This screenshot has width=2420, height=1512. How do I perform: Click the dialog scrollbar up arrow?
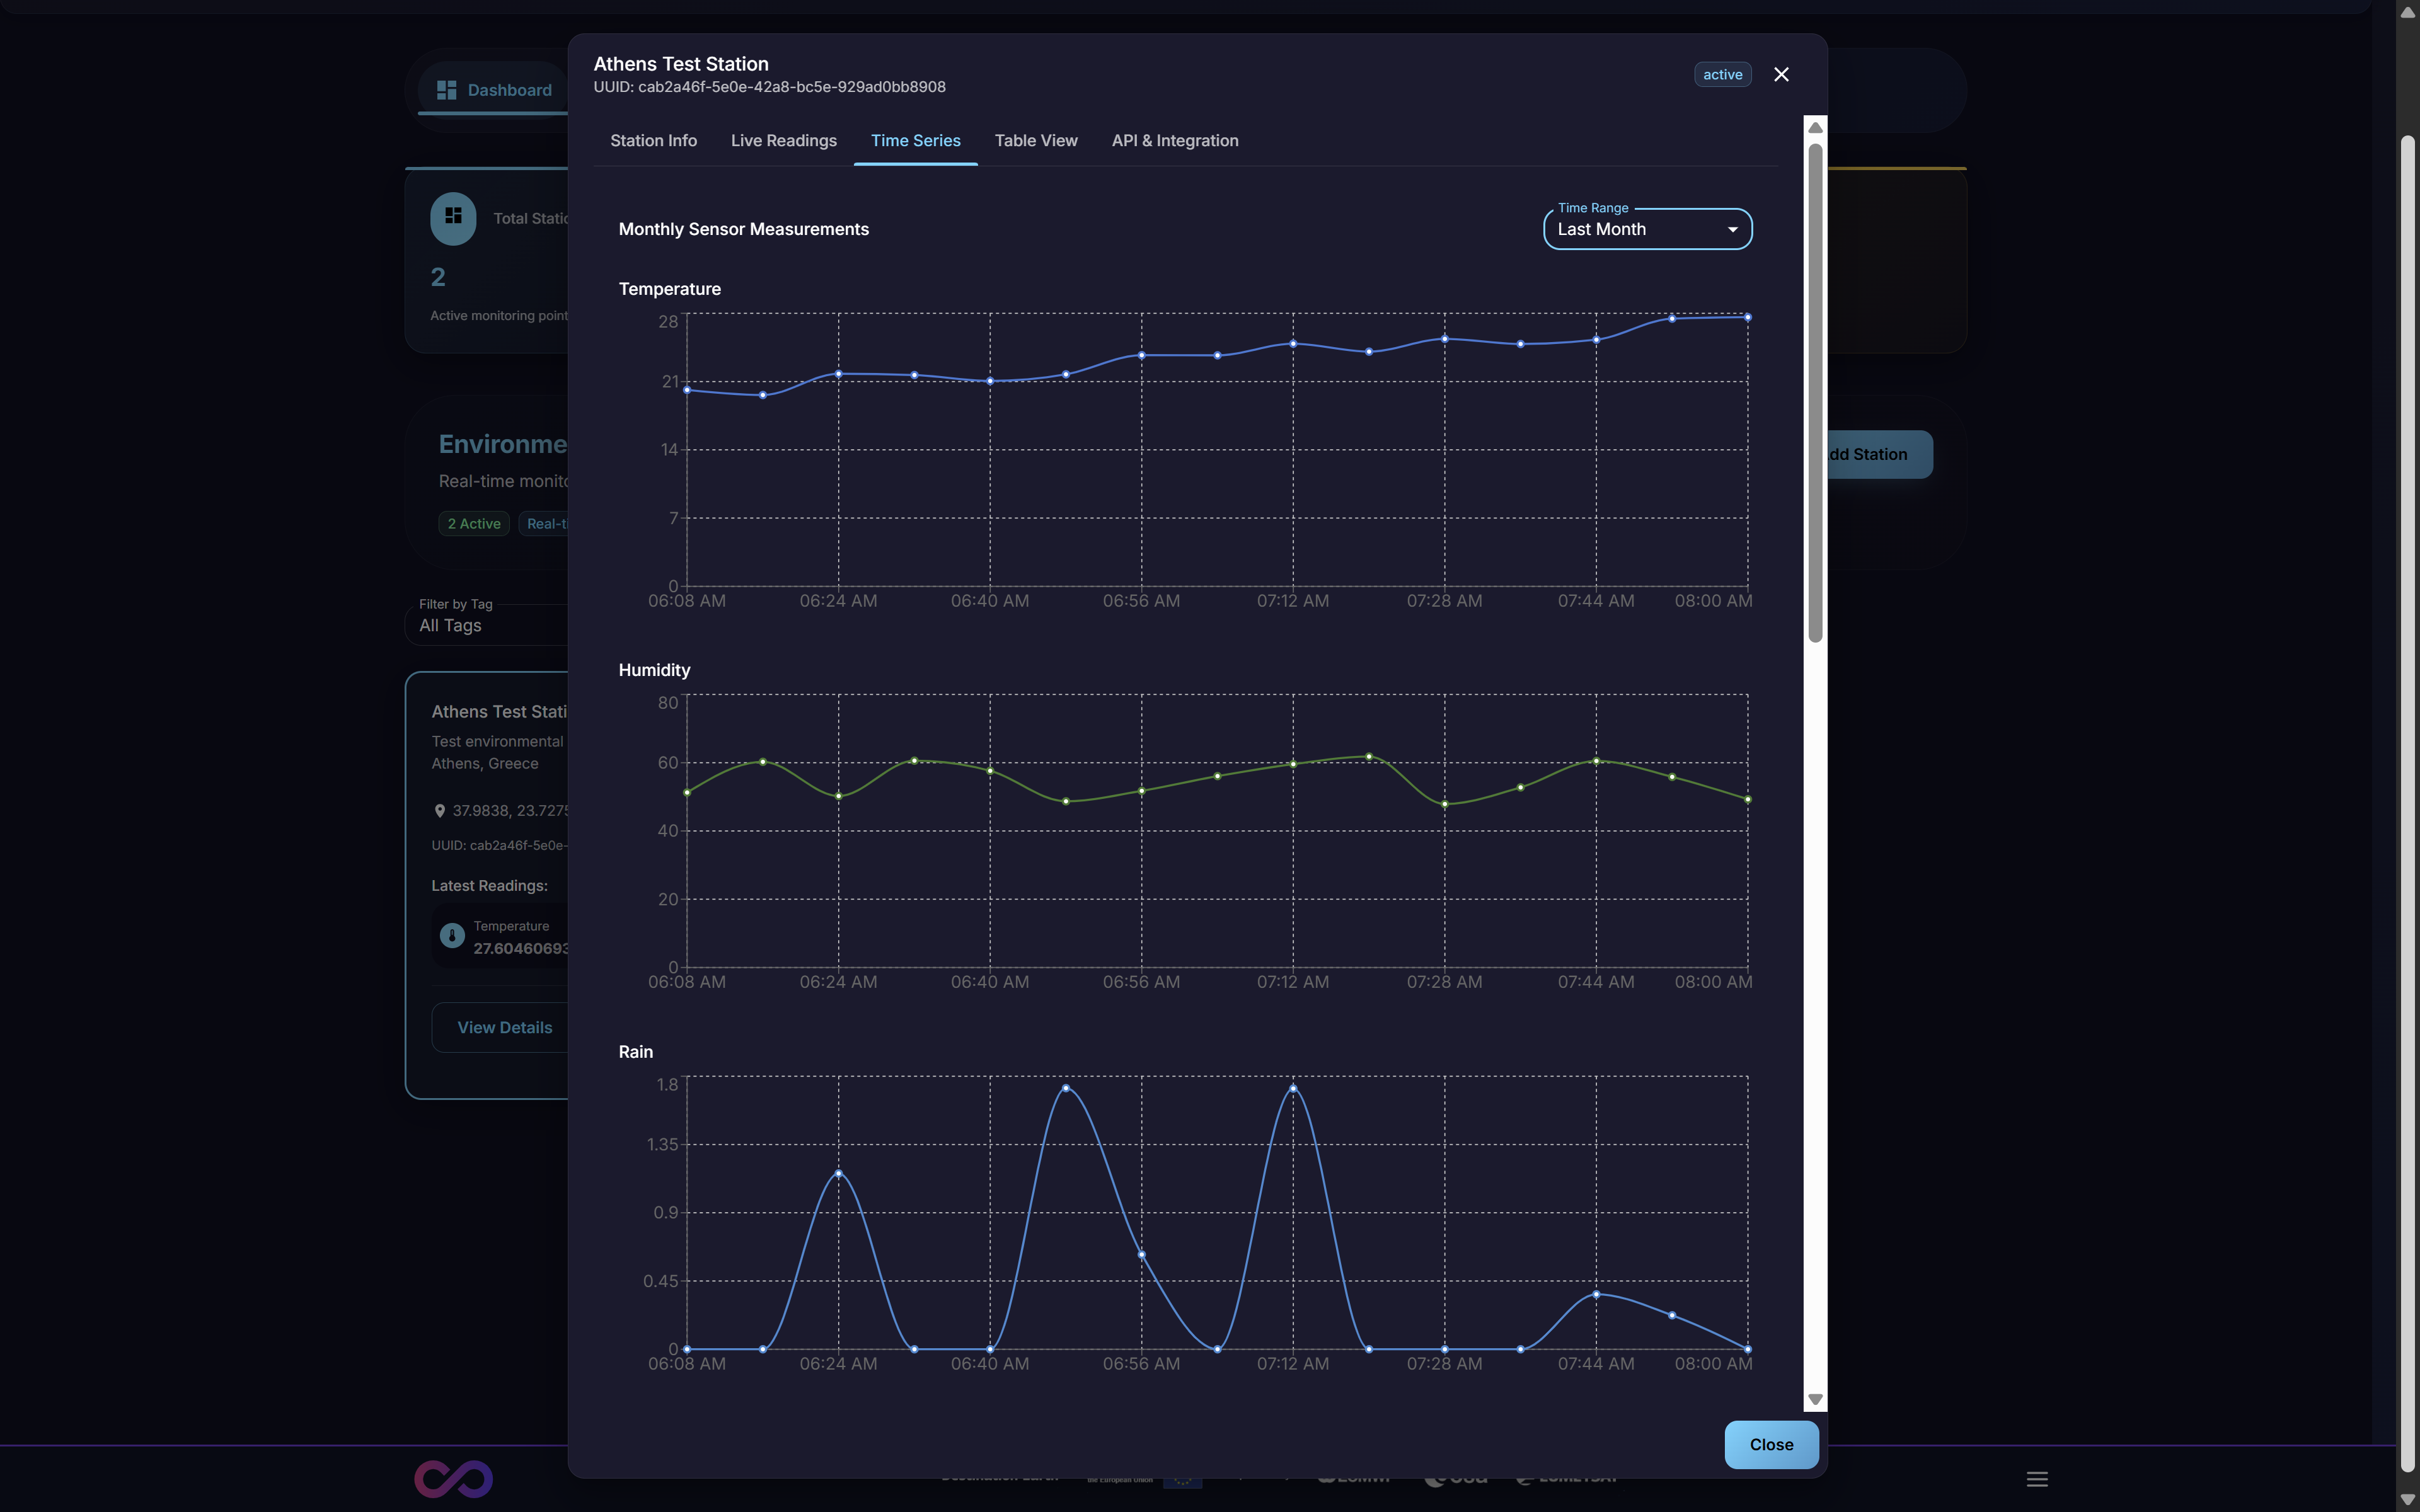tap(1815, 128)
